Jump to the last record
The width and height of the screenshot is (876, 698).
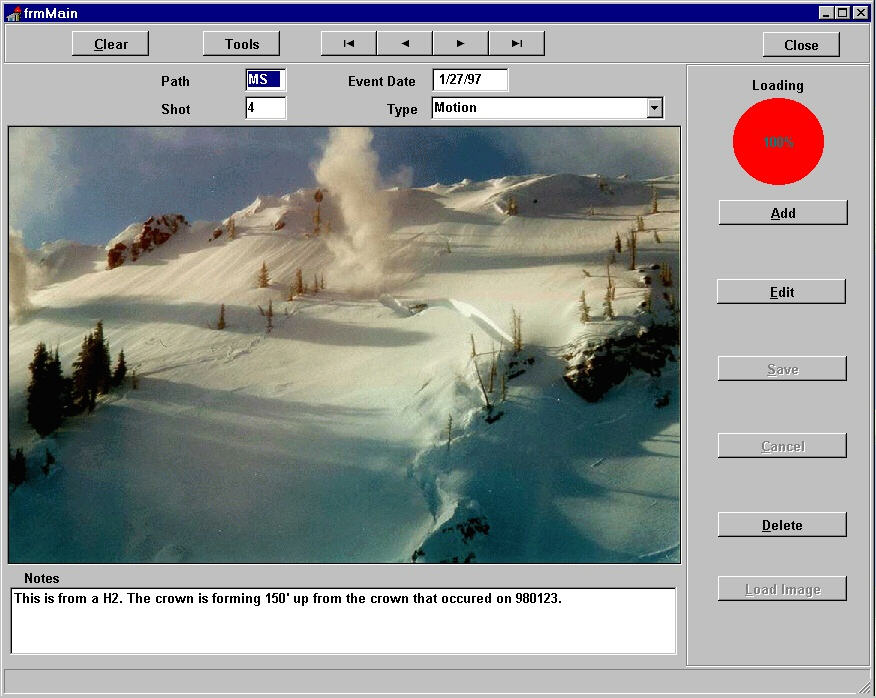(516, 44)
